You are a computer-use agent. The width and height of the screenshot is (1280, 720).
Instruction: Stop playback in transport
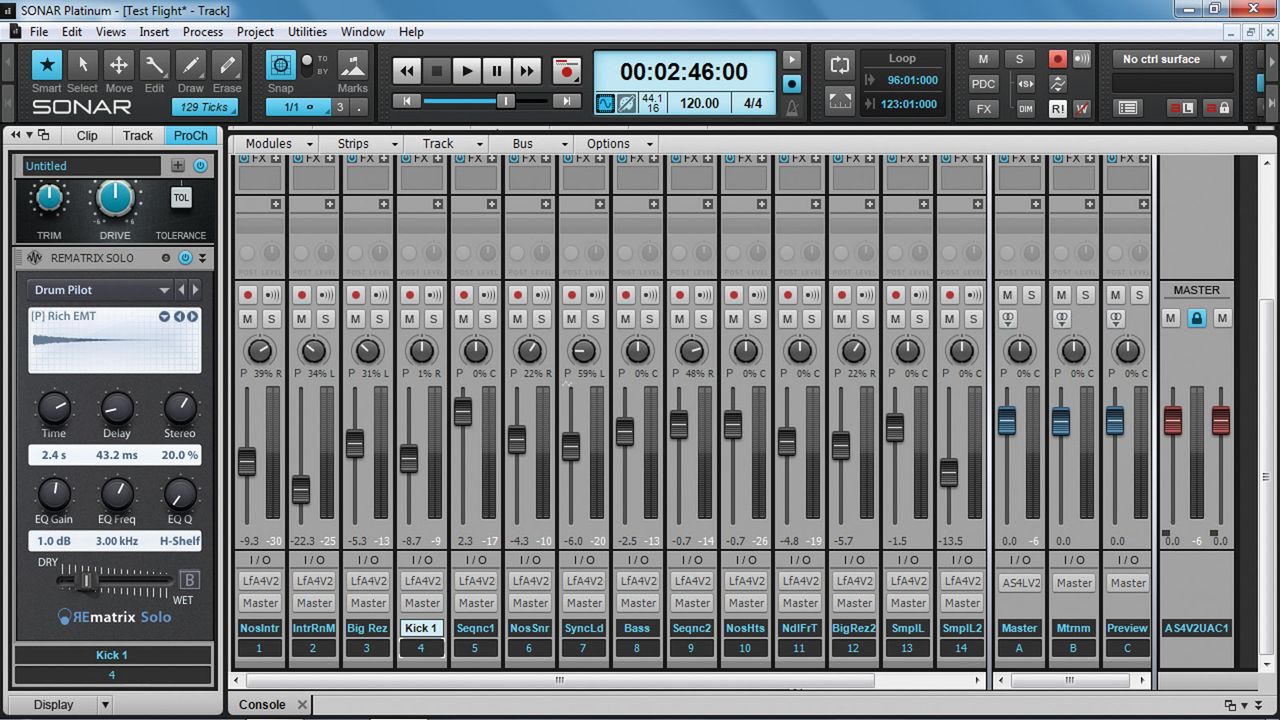pyautogui.click(x=436, y=71)
